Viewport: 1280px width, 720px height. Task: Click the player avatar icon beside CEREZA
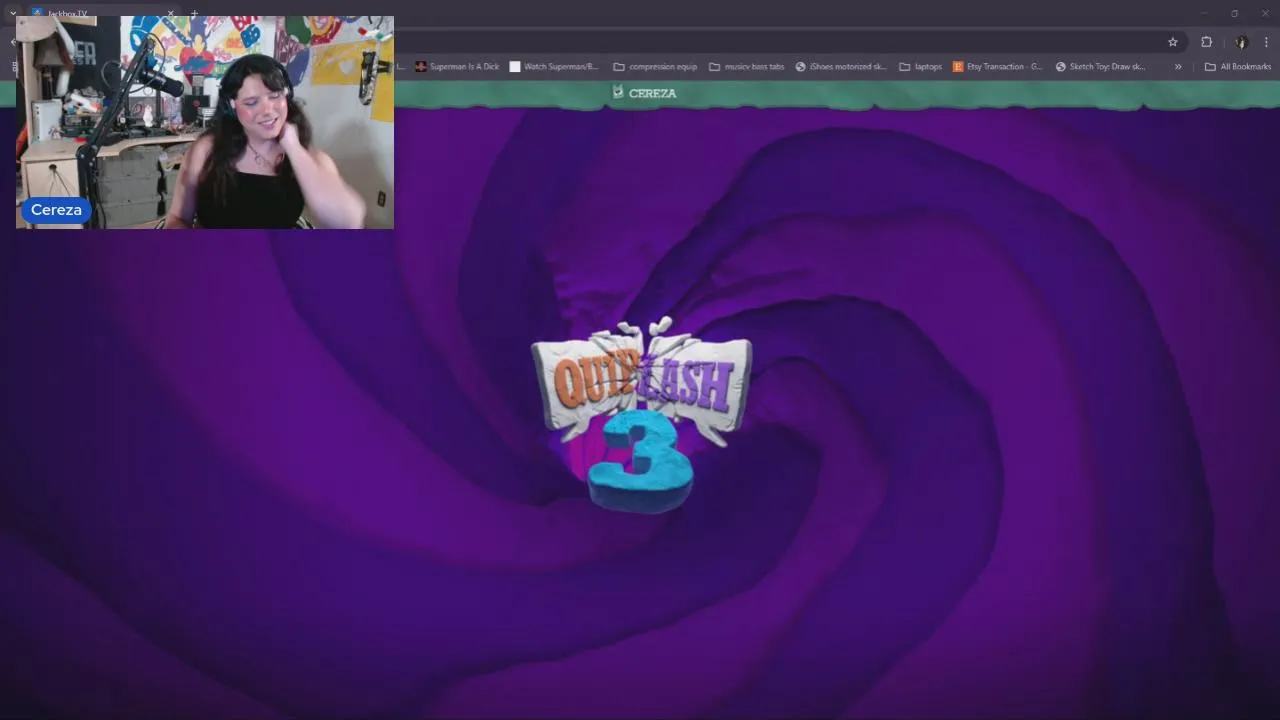click(x=618, y=92)
